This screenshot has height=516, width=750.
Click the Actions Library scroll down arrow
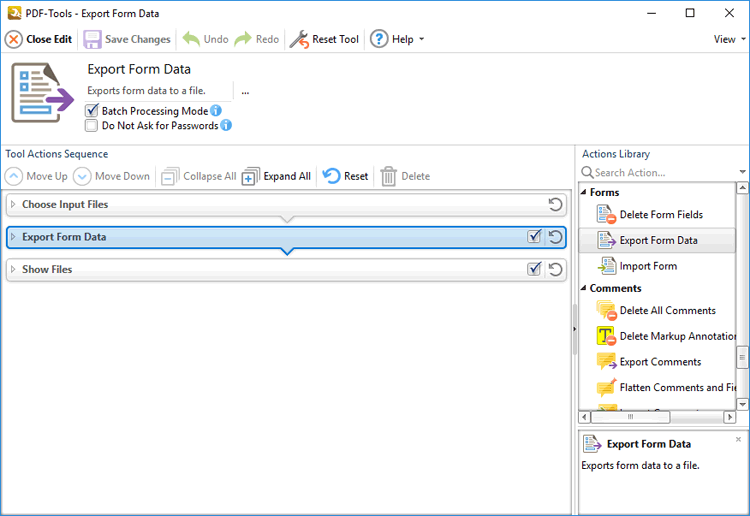[x=742, y=405]
